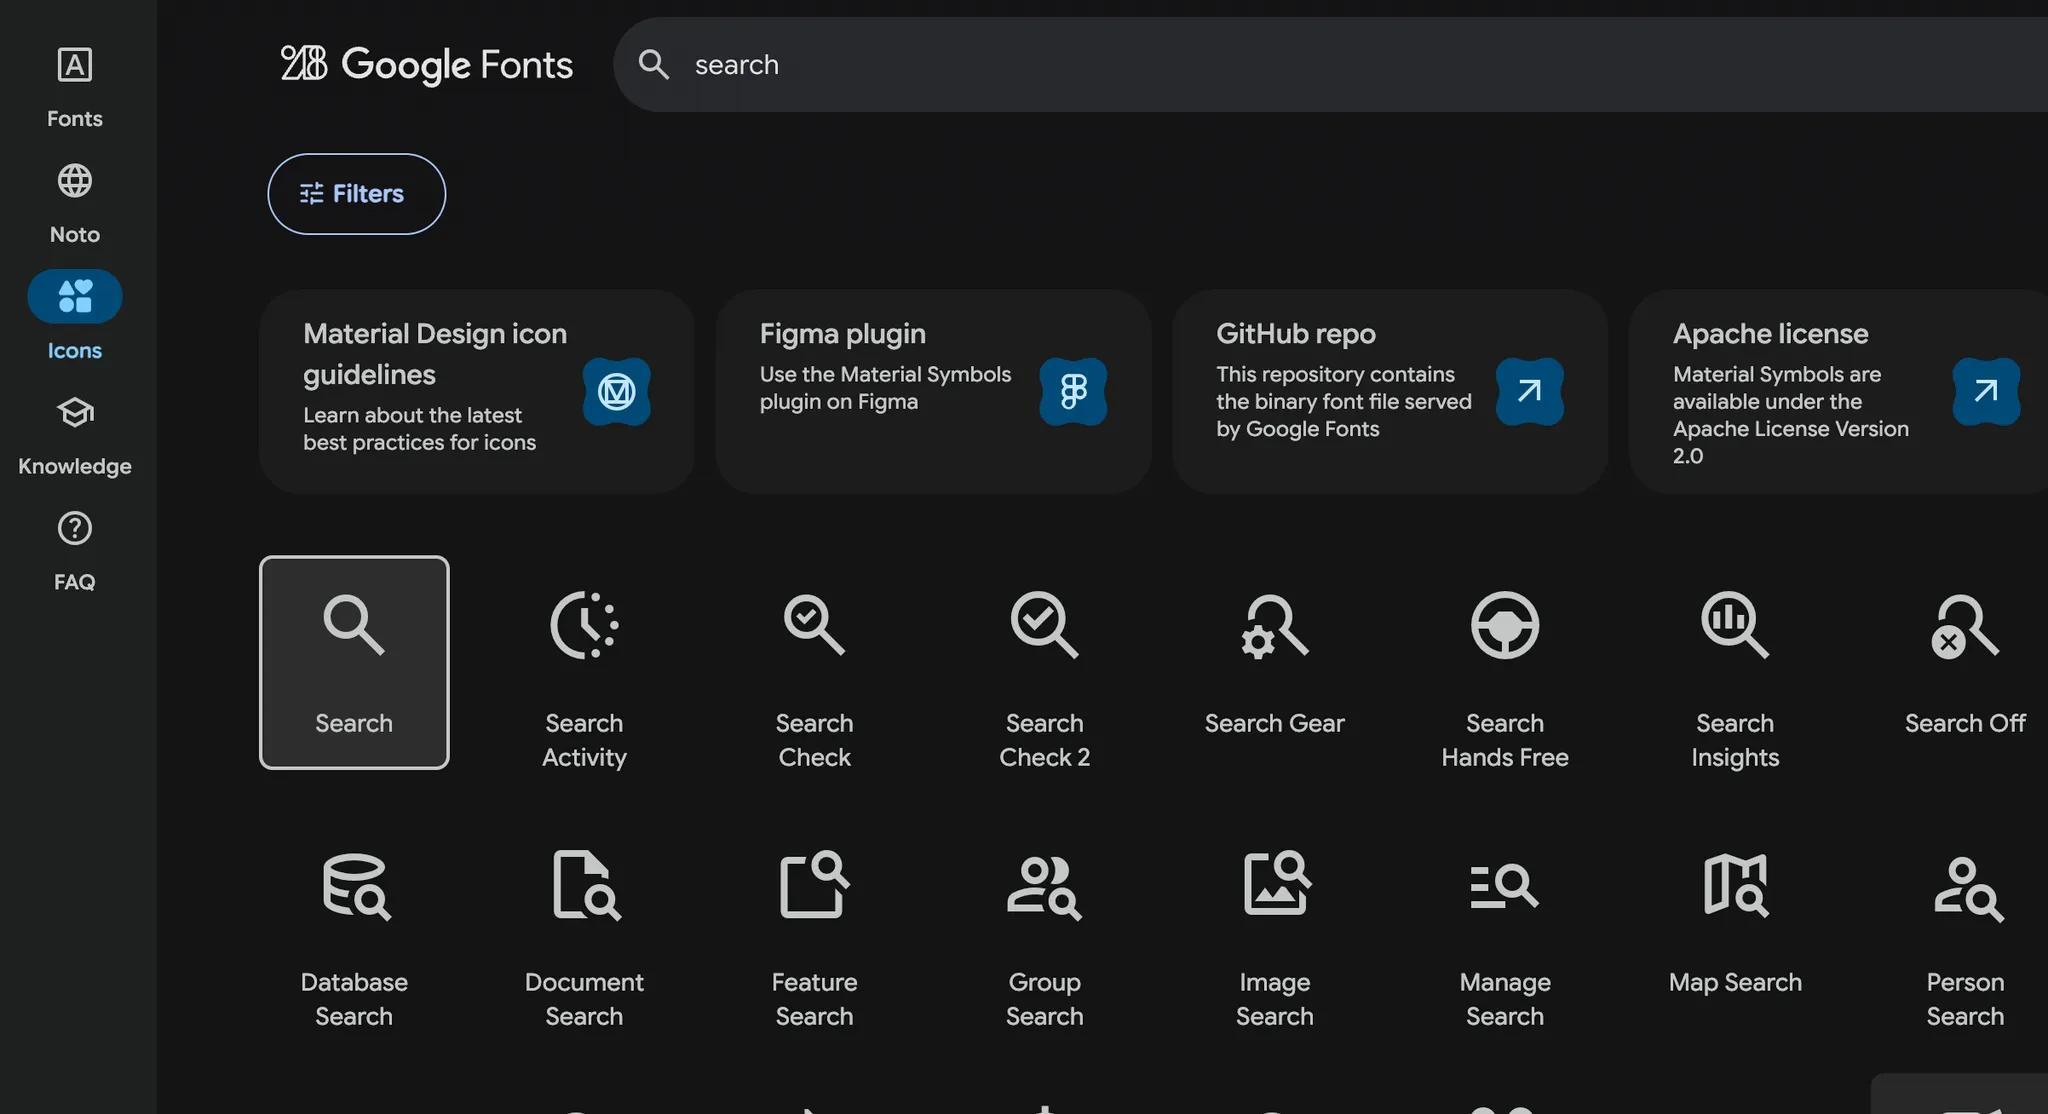This screenshot has width=2048, height=1114.
Task: Select the Search Insights icon
Action: pyautogui.click(x=1734, y=662)
